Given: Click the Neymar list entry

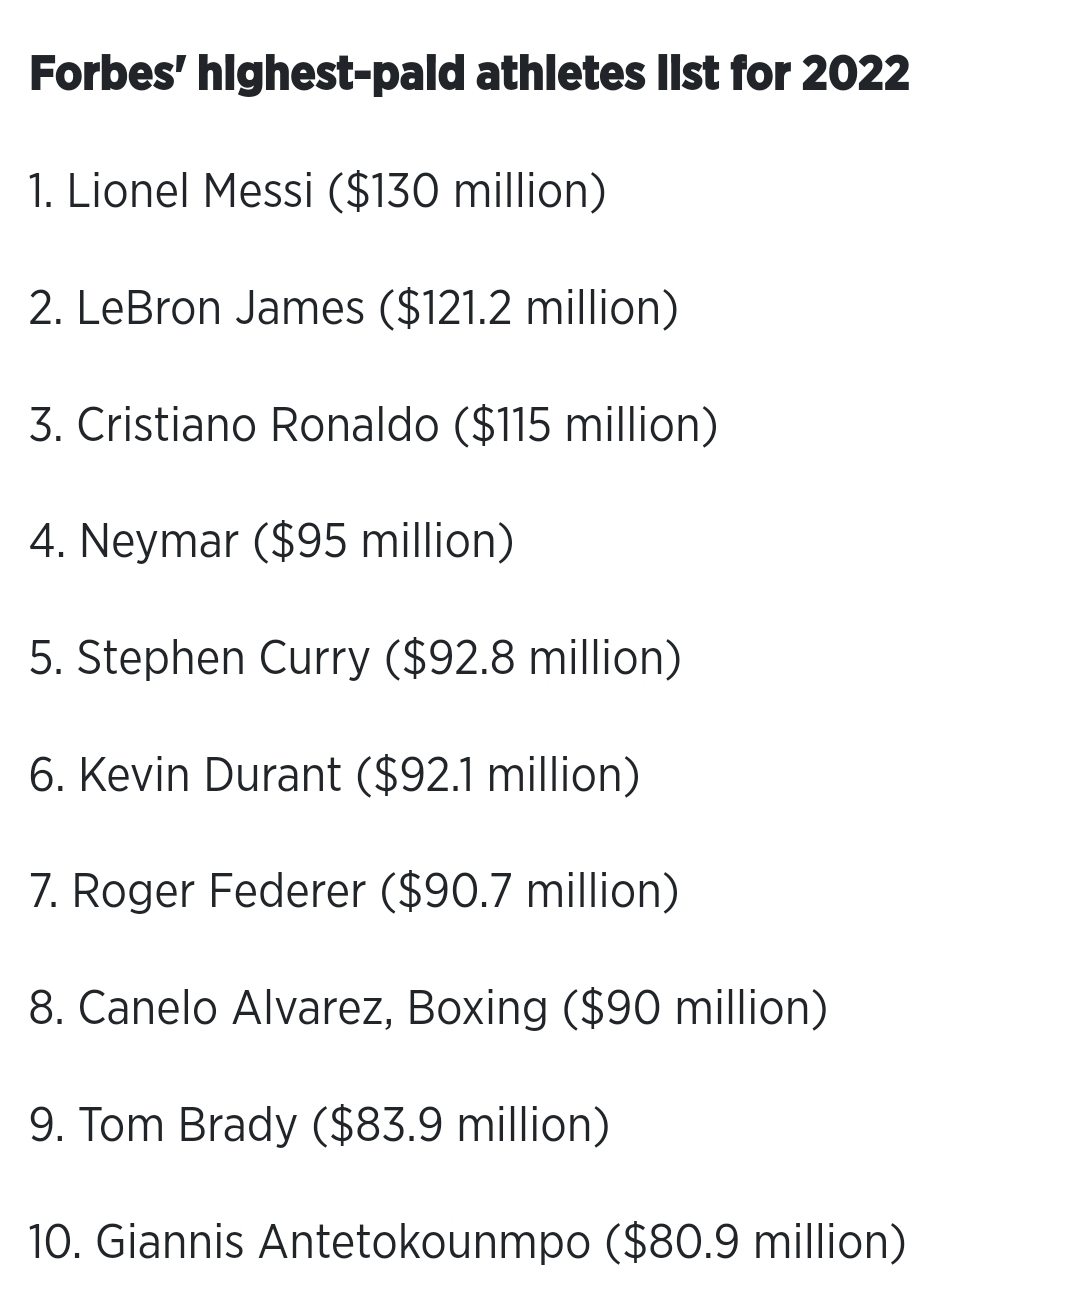Looking at the screenshot, I should click(158, 542).
